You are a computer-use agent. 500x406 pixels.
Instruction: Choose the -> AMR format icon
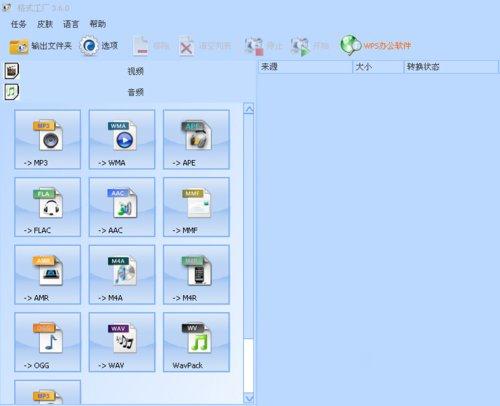(x=48, y=275)
